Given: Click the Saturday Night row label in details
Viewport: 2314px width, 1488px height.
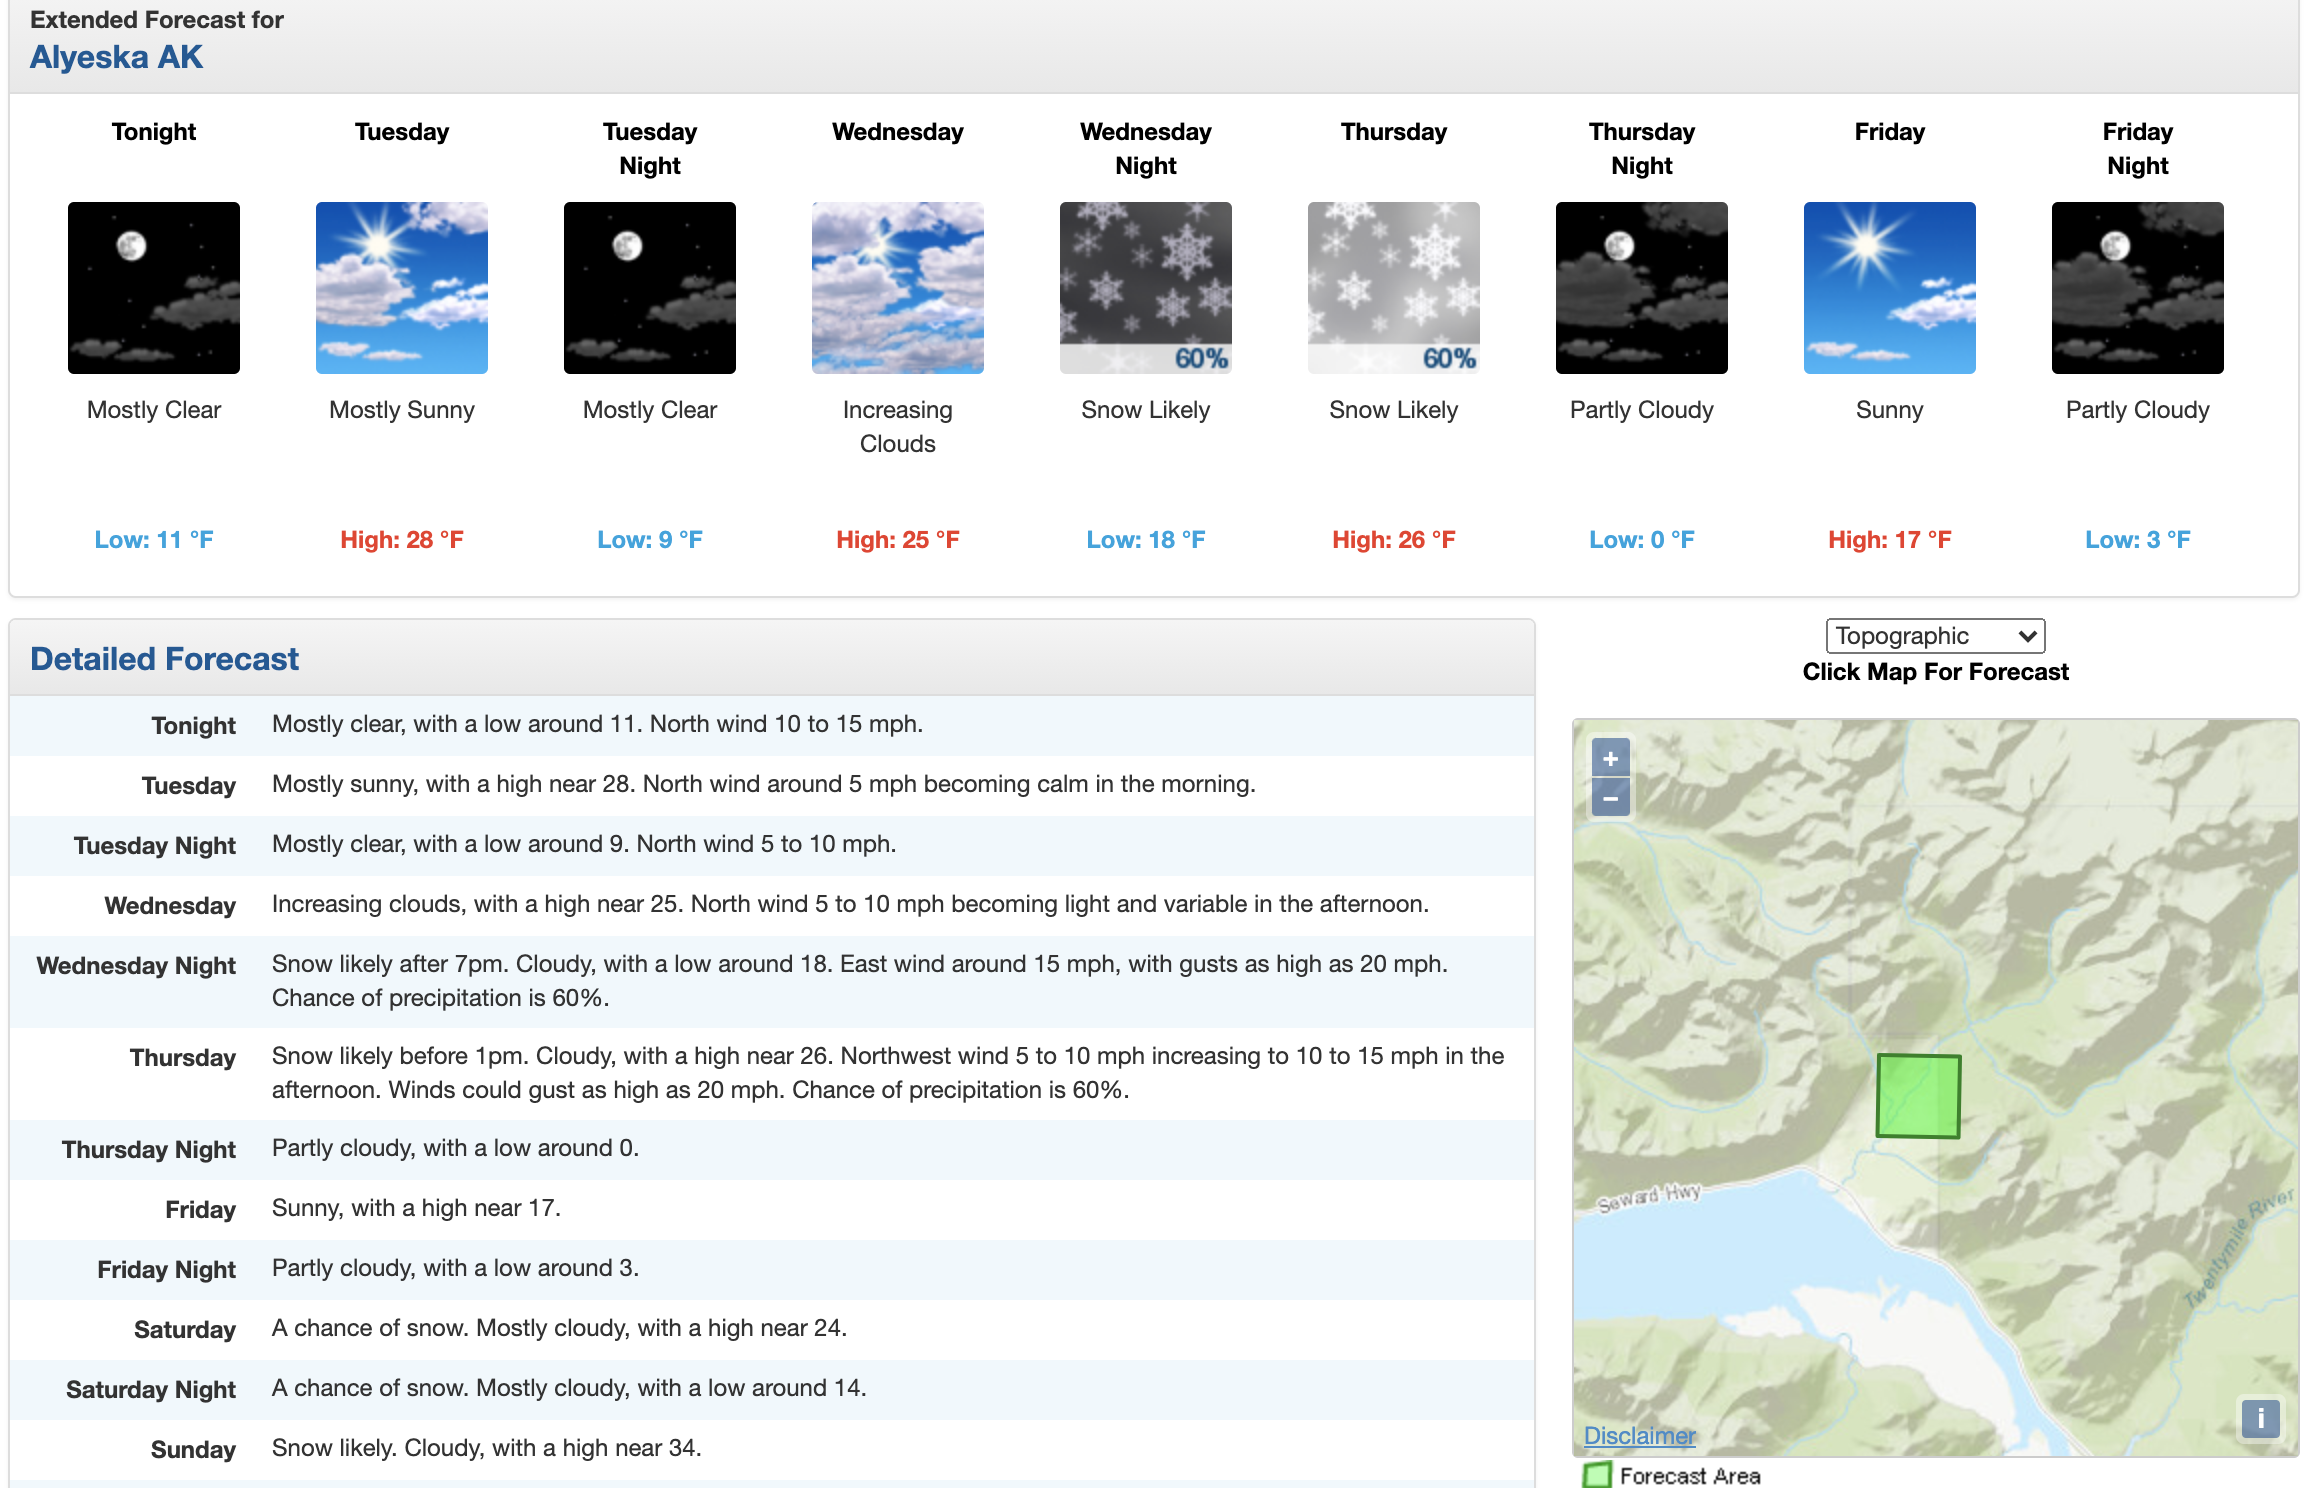Looking at the screenshot, I should pos(151,1390).
